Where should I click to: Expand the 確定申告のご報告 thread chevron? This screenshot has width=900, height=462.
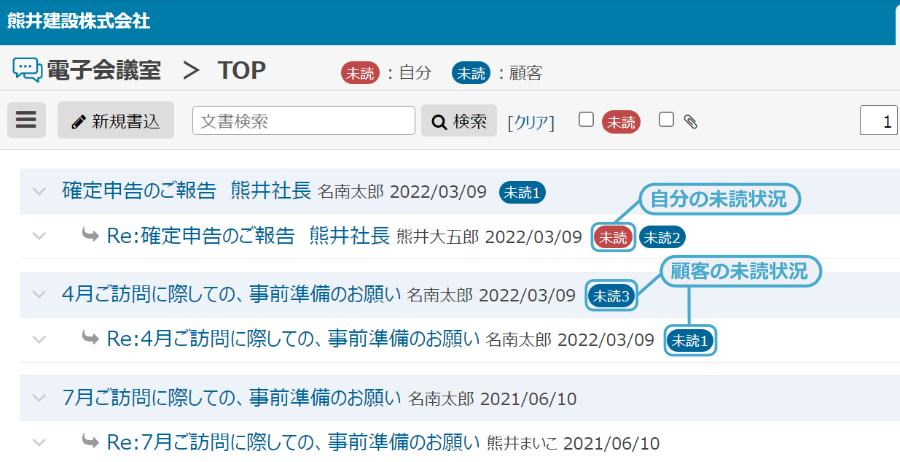click(x=39, y=191)
